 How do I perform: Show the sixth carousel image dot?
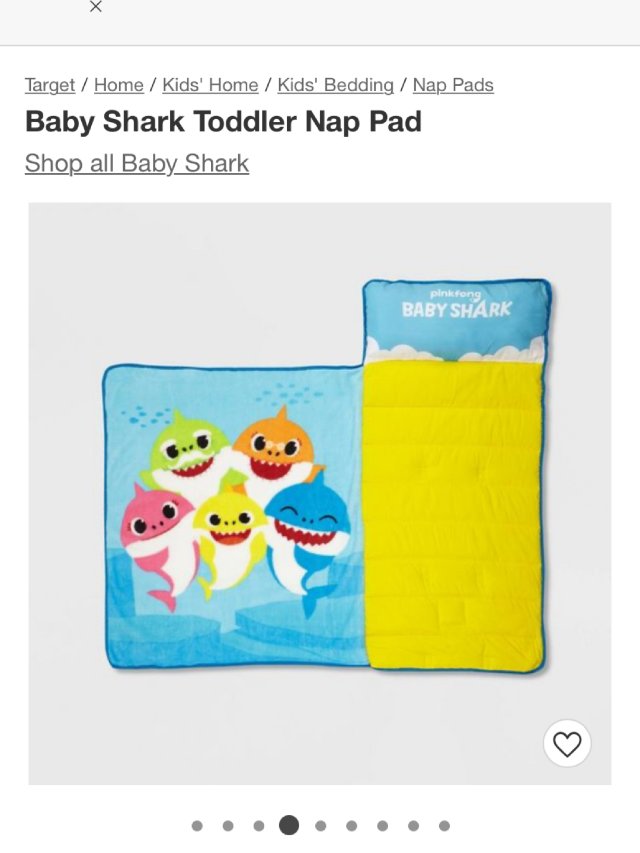pyautogui.click(x=352, y=826)
